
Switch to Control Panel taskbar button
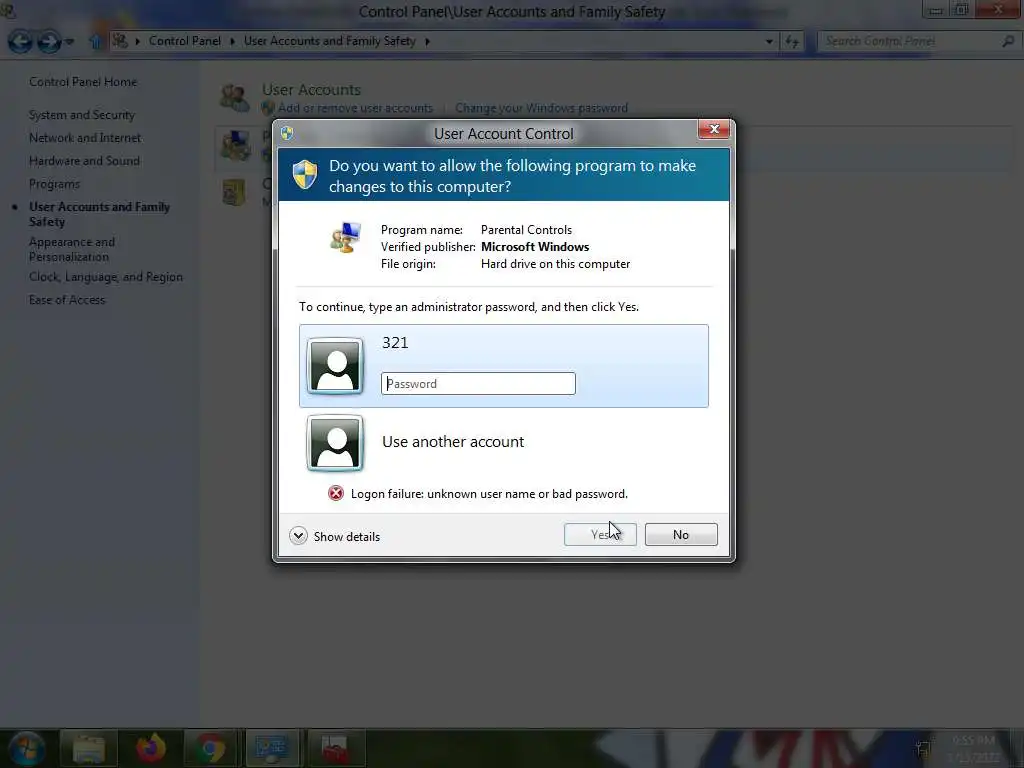[x=272, y=748]
